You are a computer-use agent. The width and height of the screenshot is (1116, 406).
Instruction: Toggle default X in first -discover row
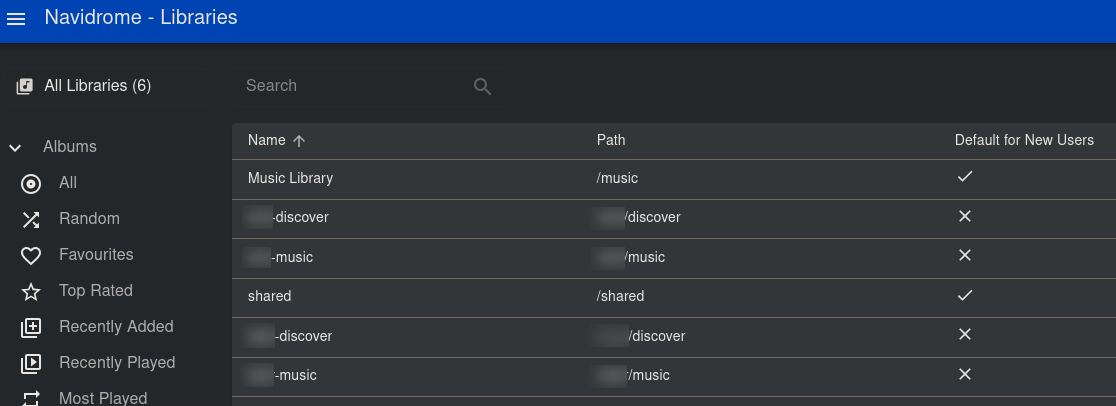coord(964,216)
